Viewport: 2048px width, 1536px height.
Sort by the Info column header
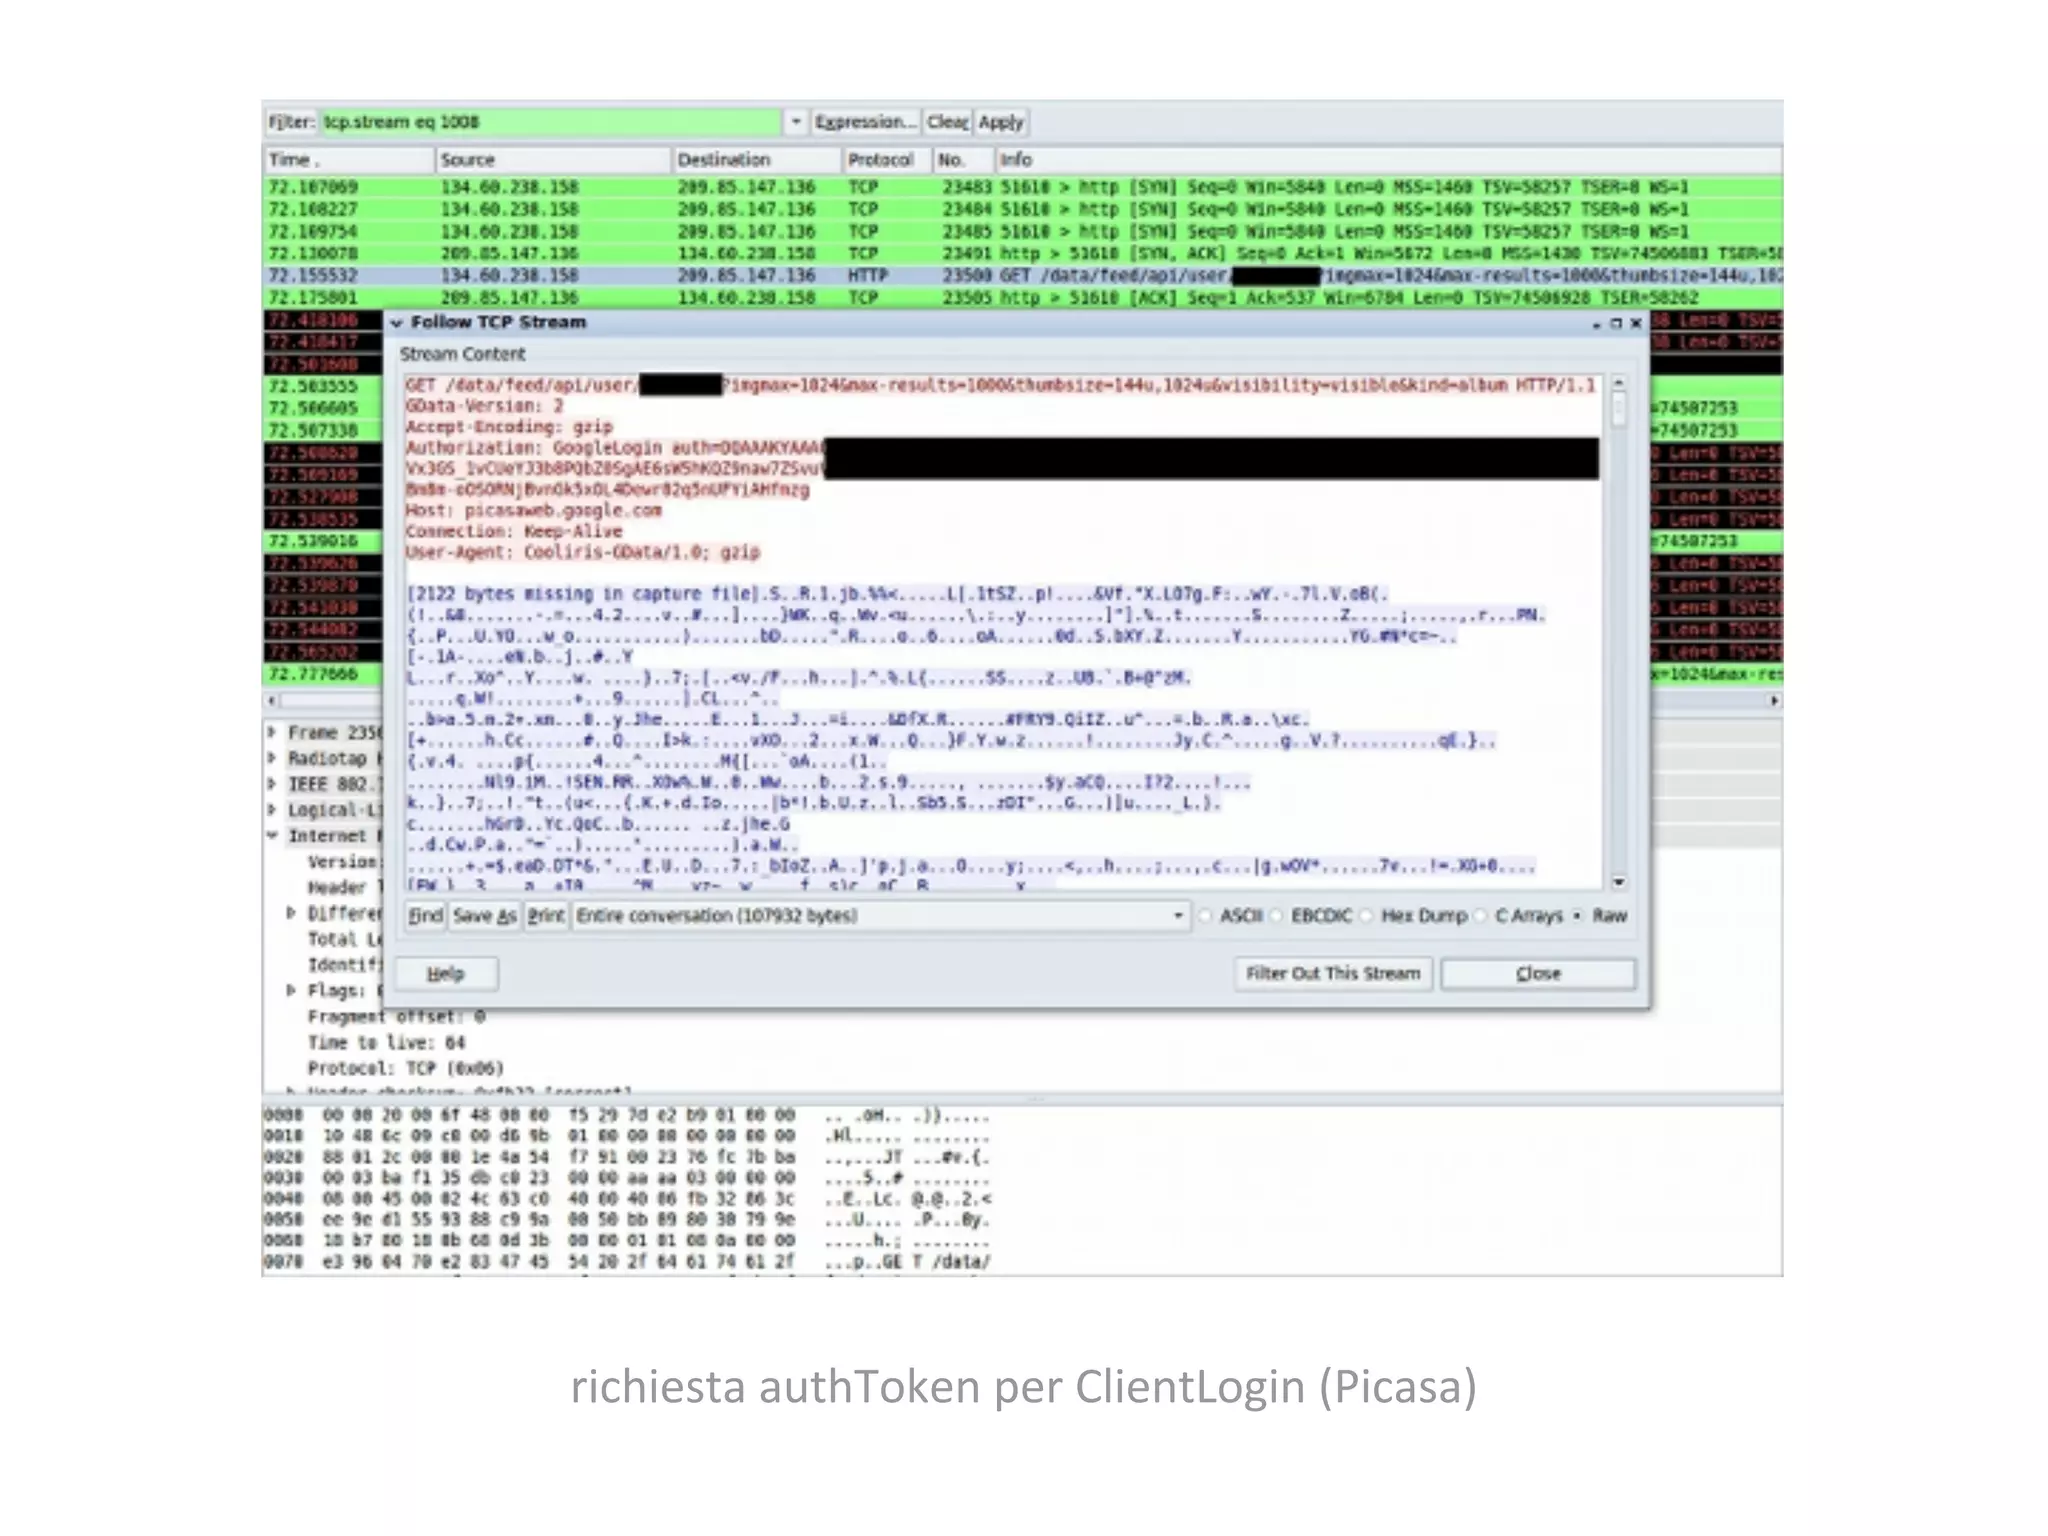pos(1388,160)
